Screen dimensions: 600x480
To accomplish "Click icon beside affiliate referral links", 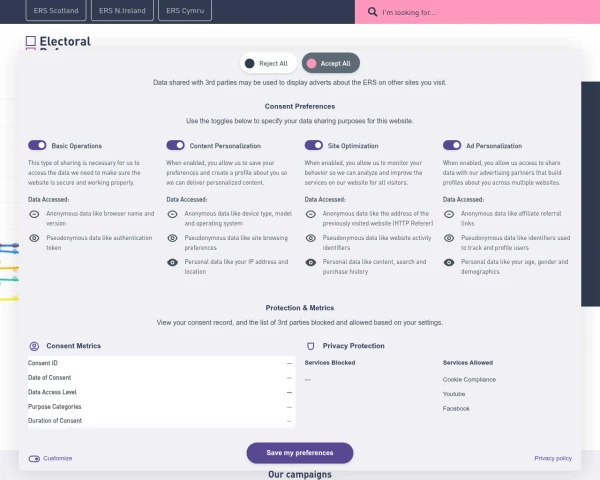I will (448, 214).
